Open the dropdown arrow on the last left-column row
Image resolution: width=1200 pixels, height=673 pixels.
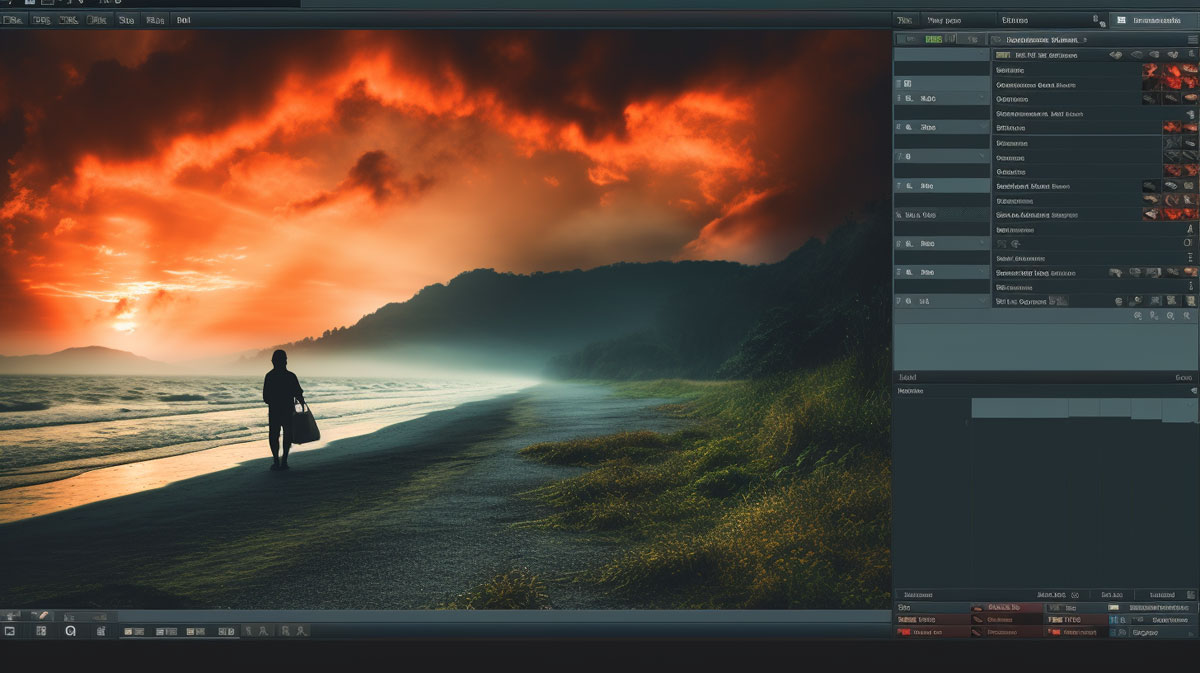[x=983, y=301]
